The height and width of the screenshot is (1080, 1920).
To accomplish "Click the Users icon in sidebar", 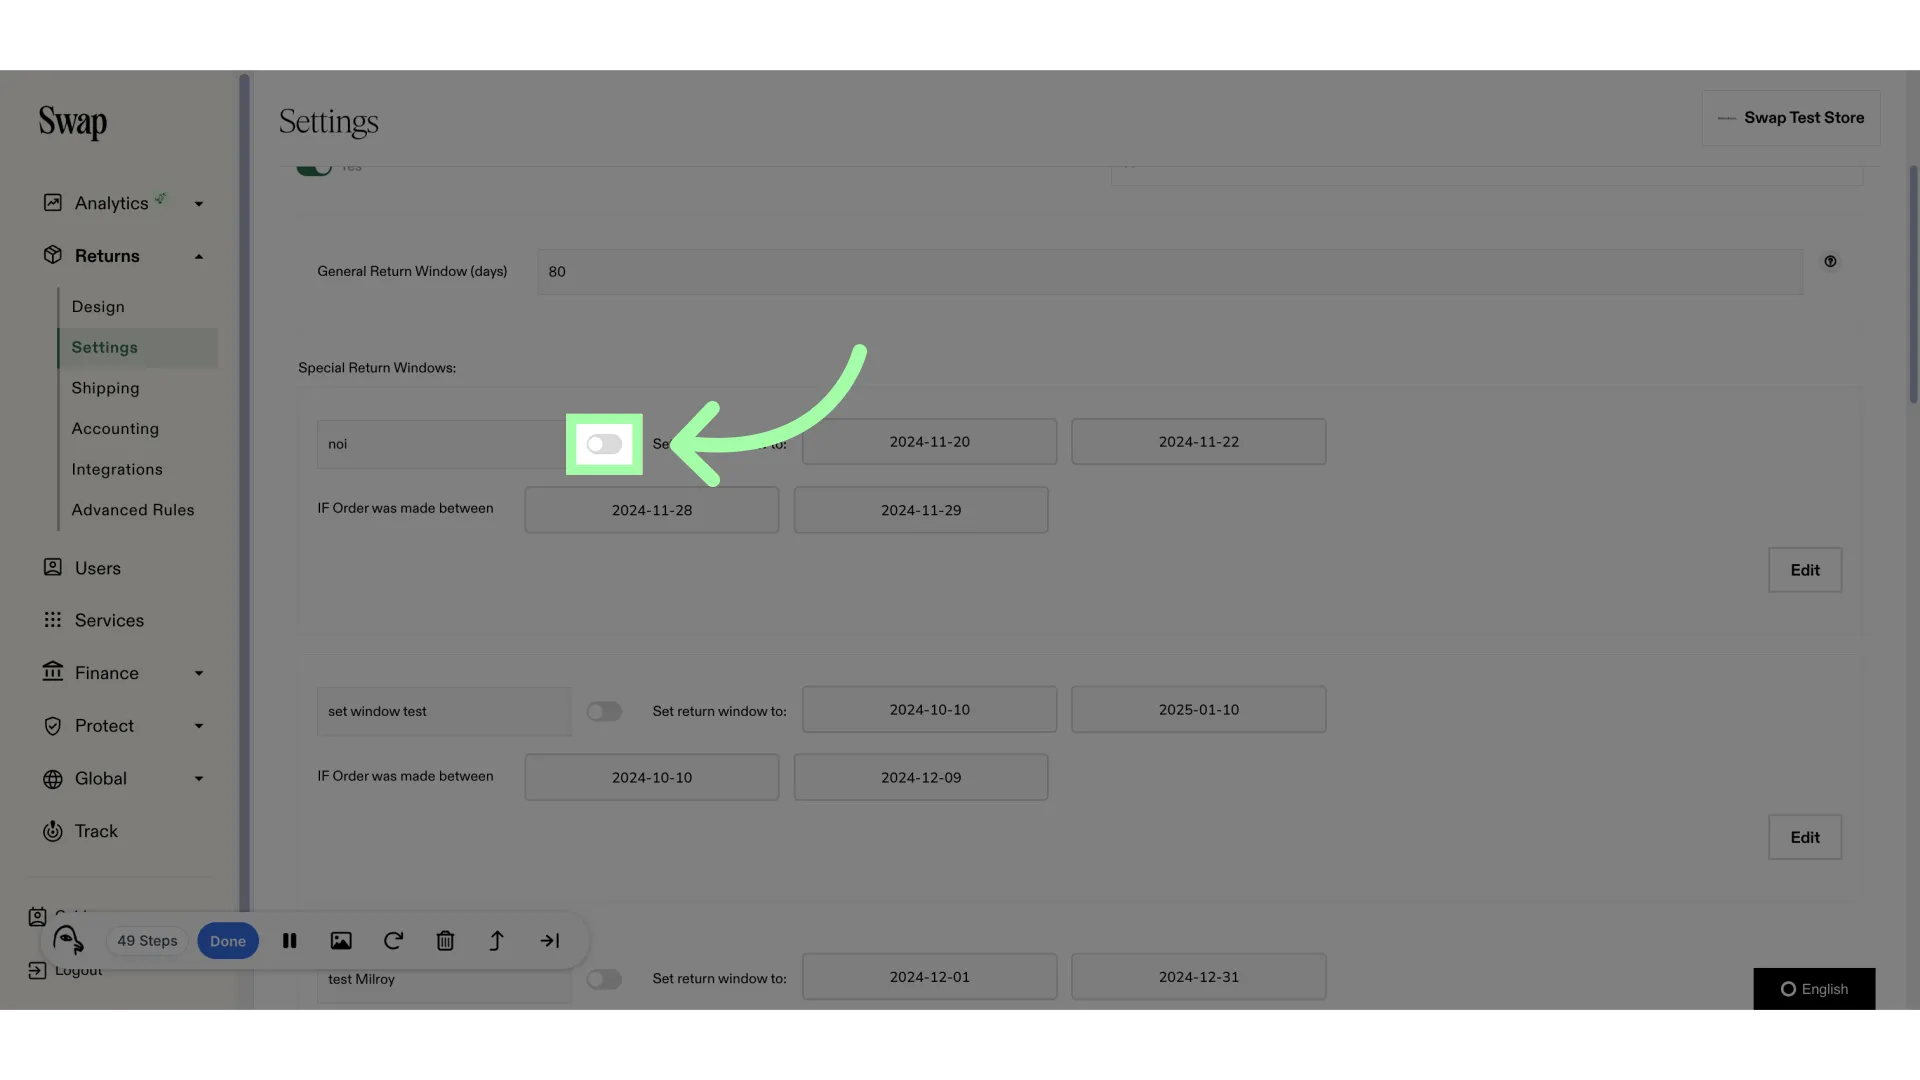I will click(53, 567).
